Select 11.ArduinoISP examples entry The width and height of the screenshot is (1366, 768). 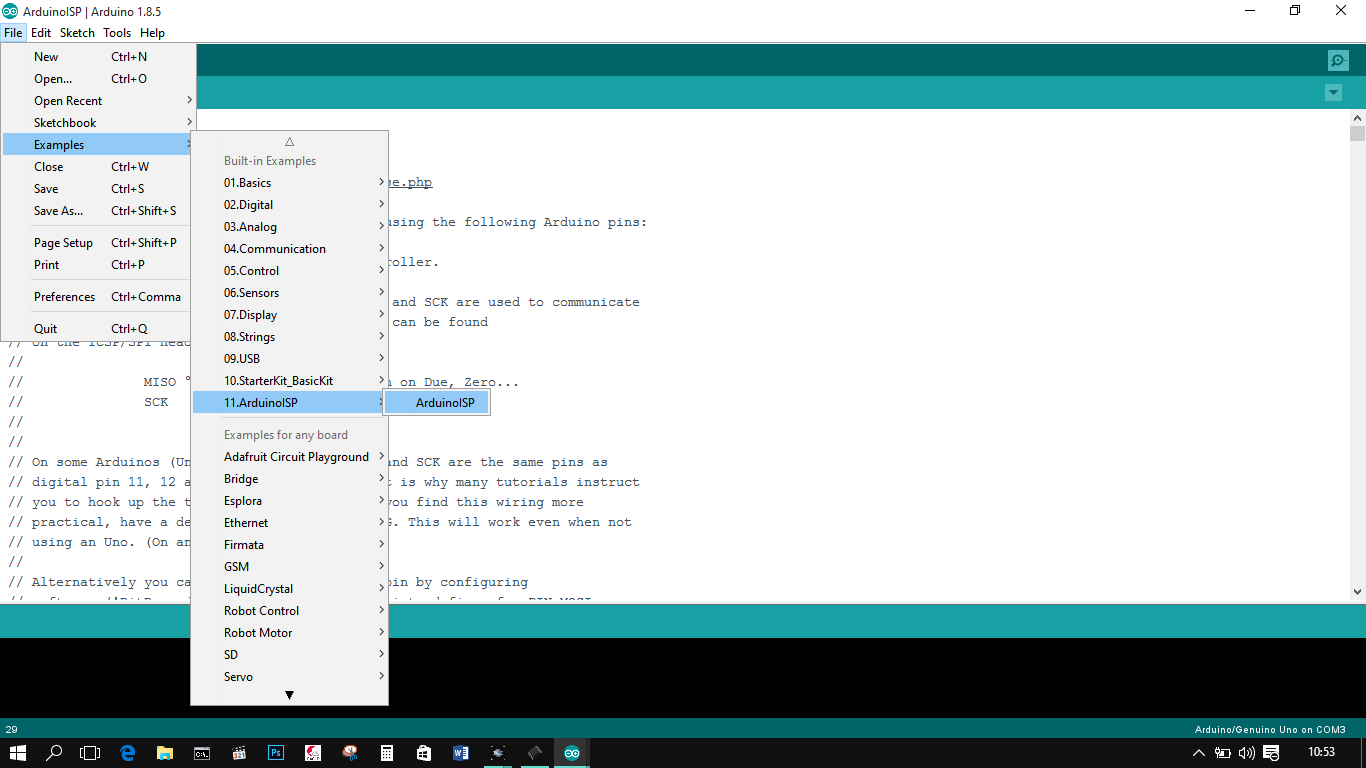(x=289, y=403)
